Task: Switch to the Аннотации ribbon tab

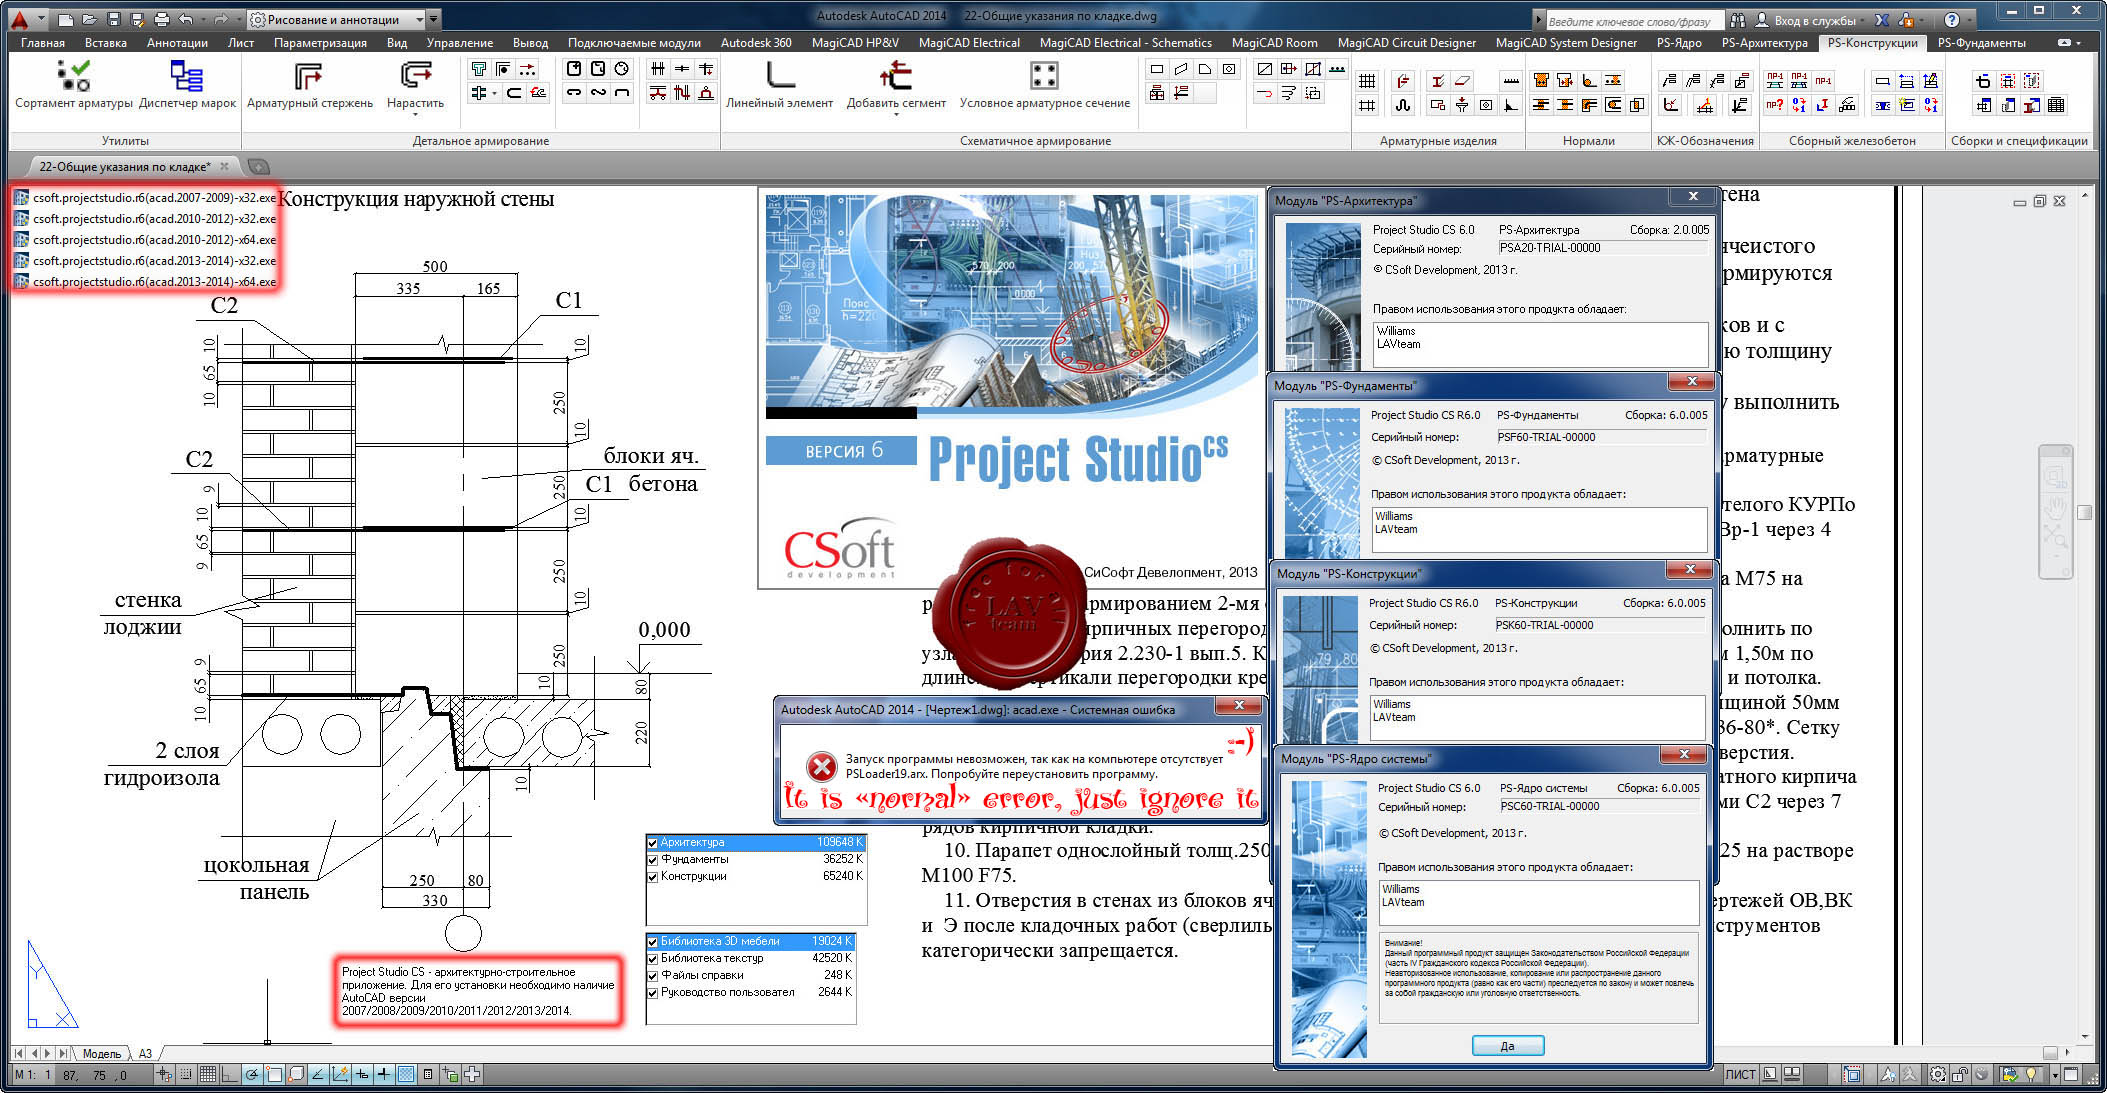Action: pyautogui.click(x=177, y=43)
